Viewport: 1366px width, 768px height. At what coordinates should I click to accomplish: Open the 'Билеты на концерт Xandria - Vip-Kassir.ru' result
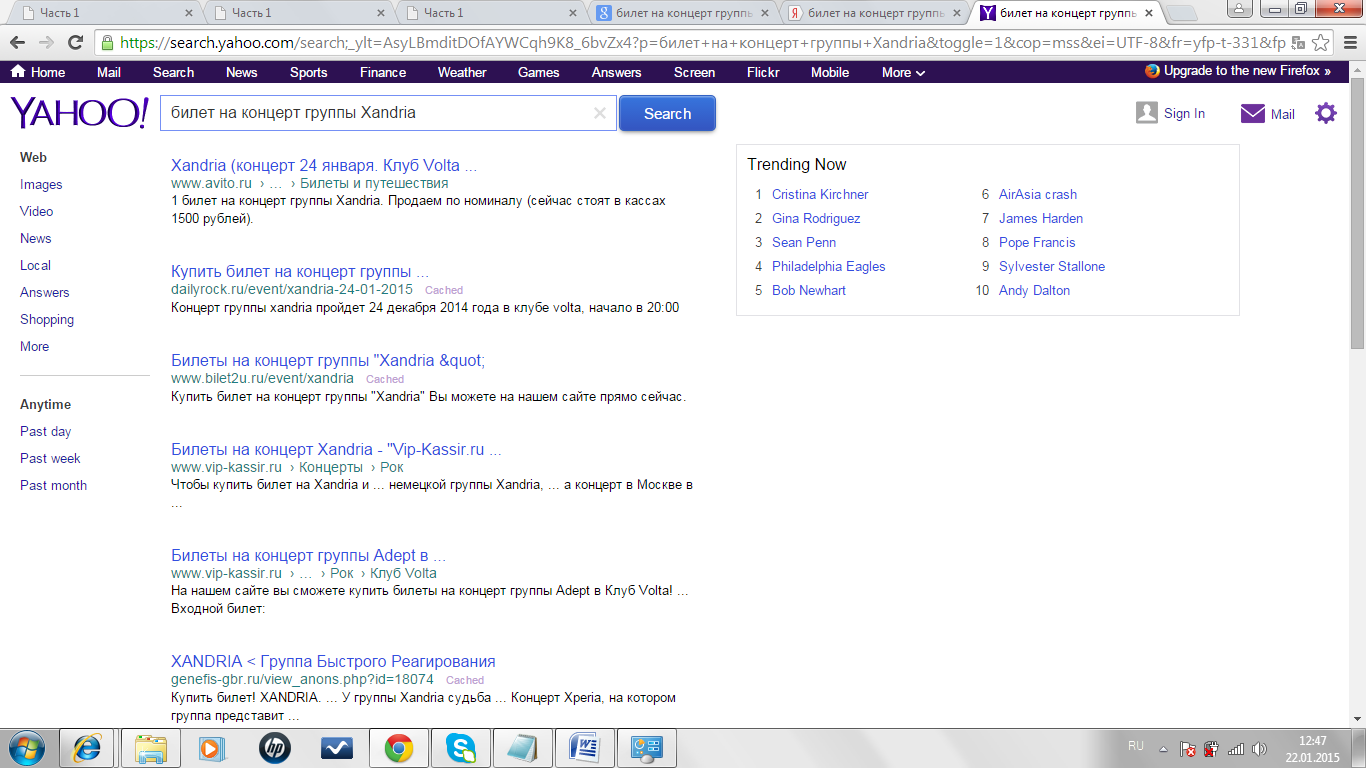[x=336, y=449]
